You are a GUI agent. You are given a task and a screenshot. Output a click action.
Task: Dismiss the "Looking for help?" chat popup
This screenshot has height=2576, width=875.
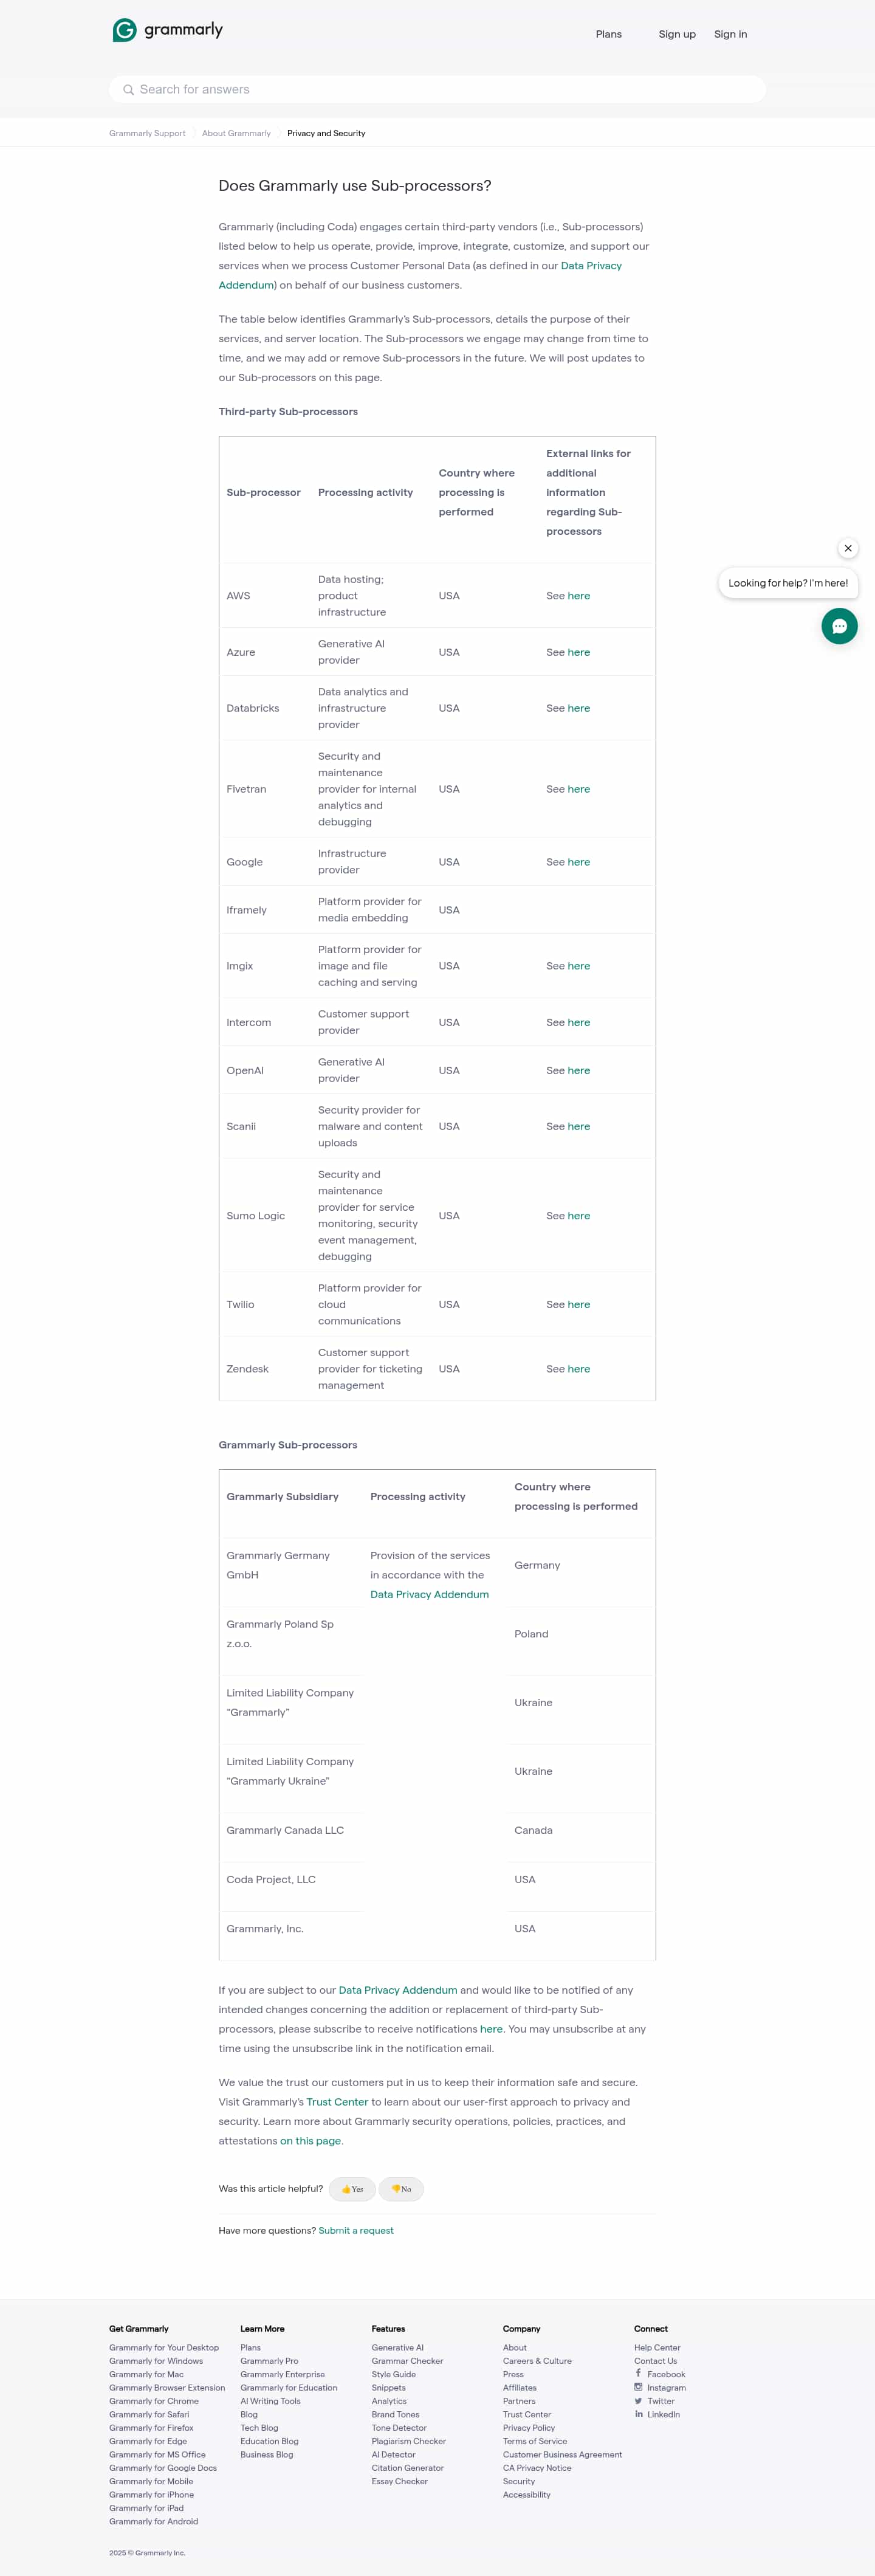tap(848, 548)
